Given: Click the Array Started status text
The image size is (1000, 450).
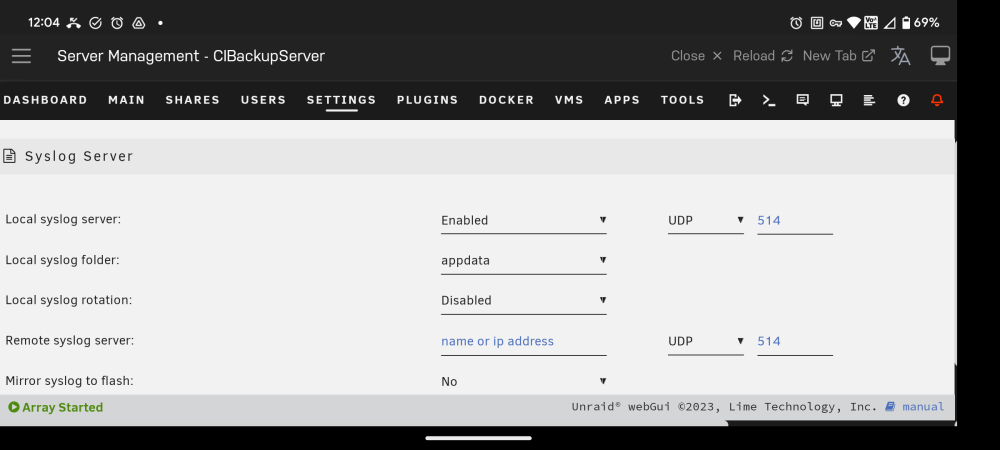Looking at the screenshot, I should coord(62,407).
